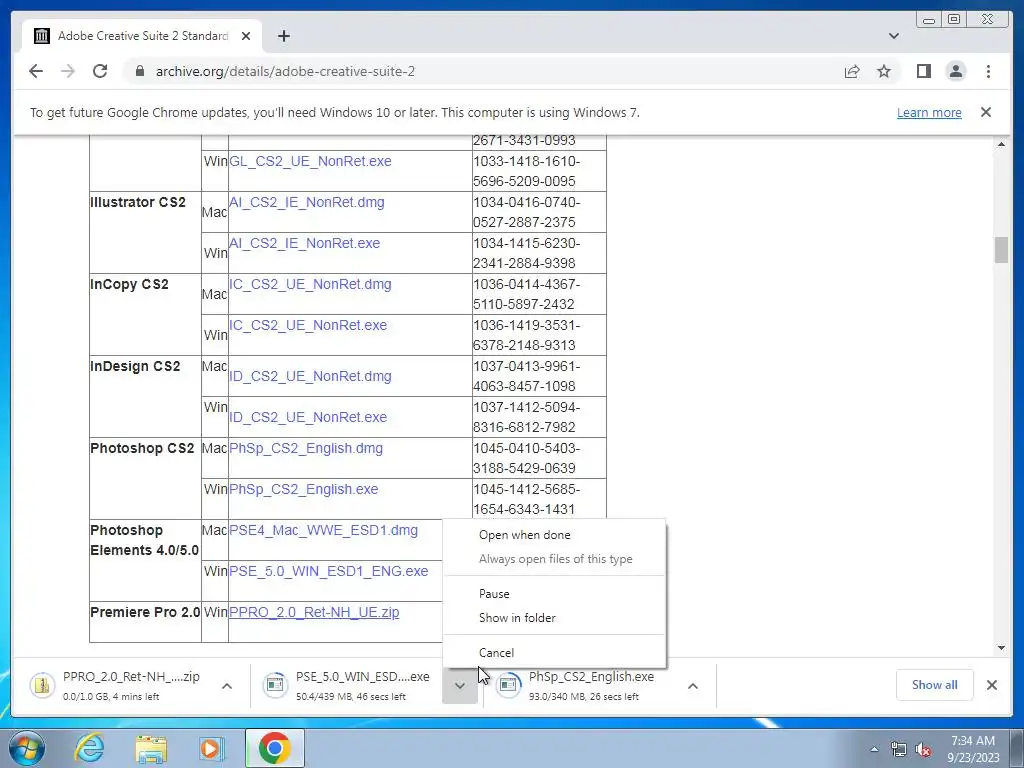Go back to the previous page
1024x768 pixels.
pyautogui.click(x=36, y=71)
